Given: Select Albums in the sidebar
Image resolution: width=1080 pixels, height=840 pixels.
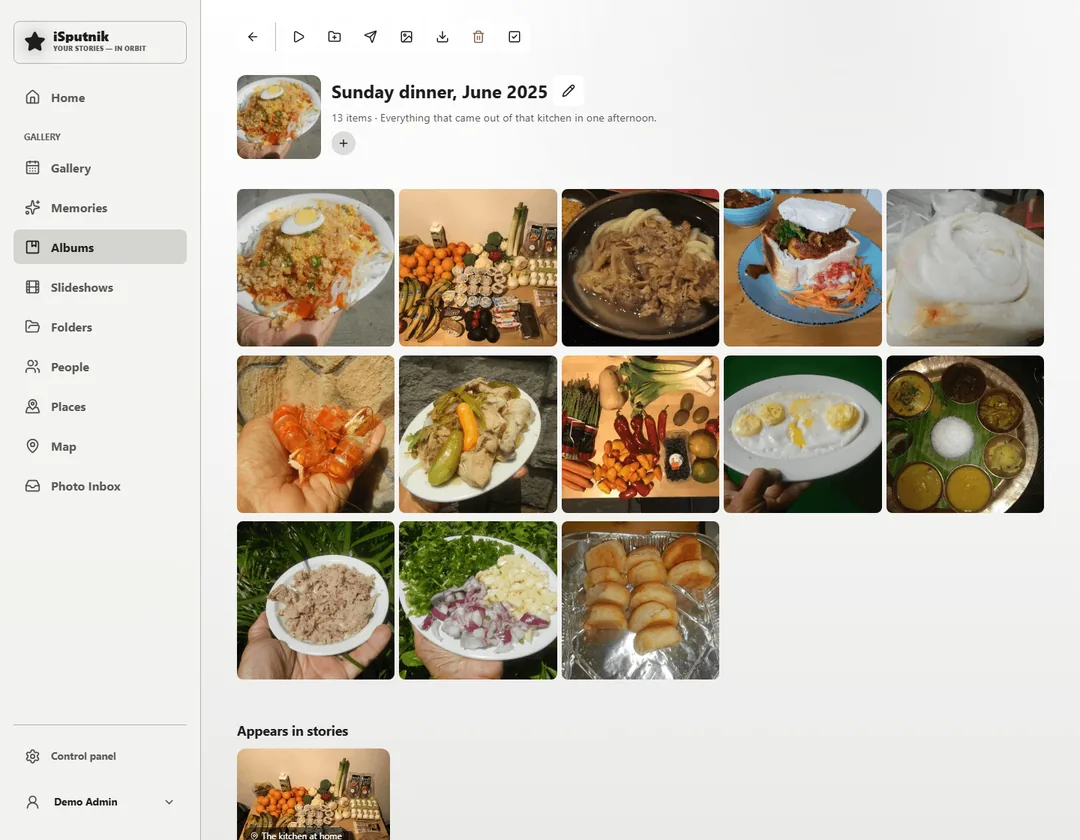Looking at the screenshot, I should (100, 247).
